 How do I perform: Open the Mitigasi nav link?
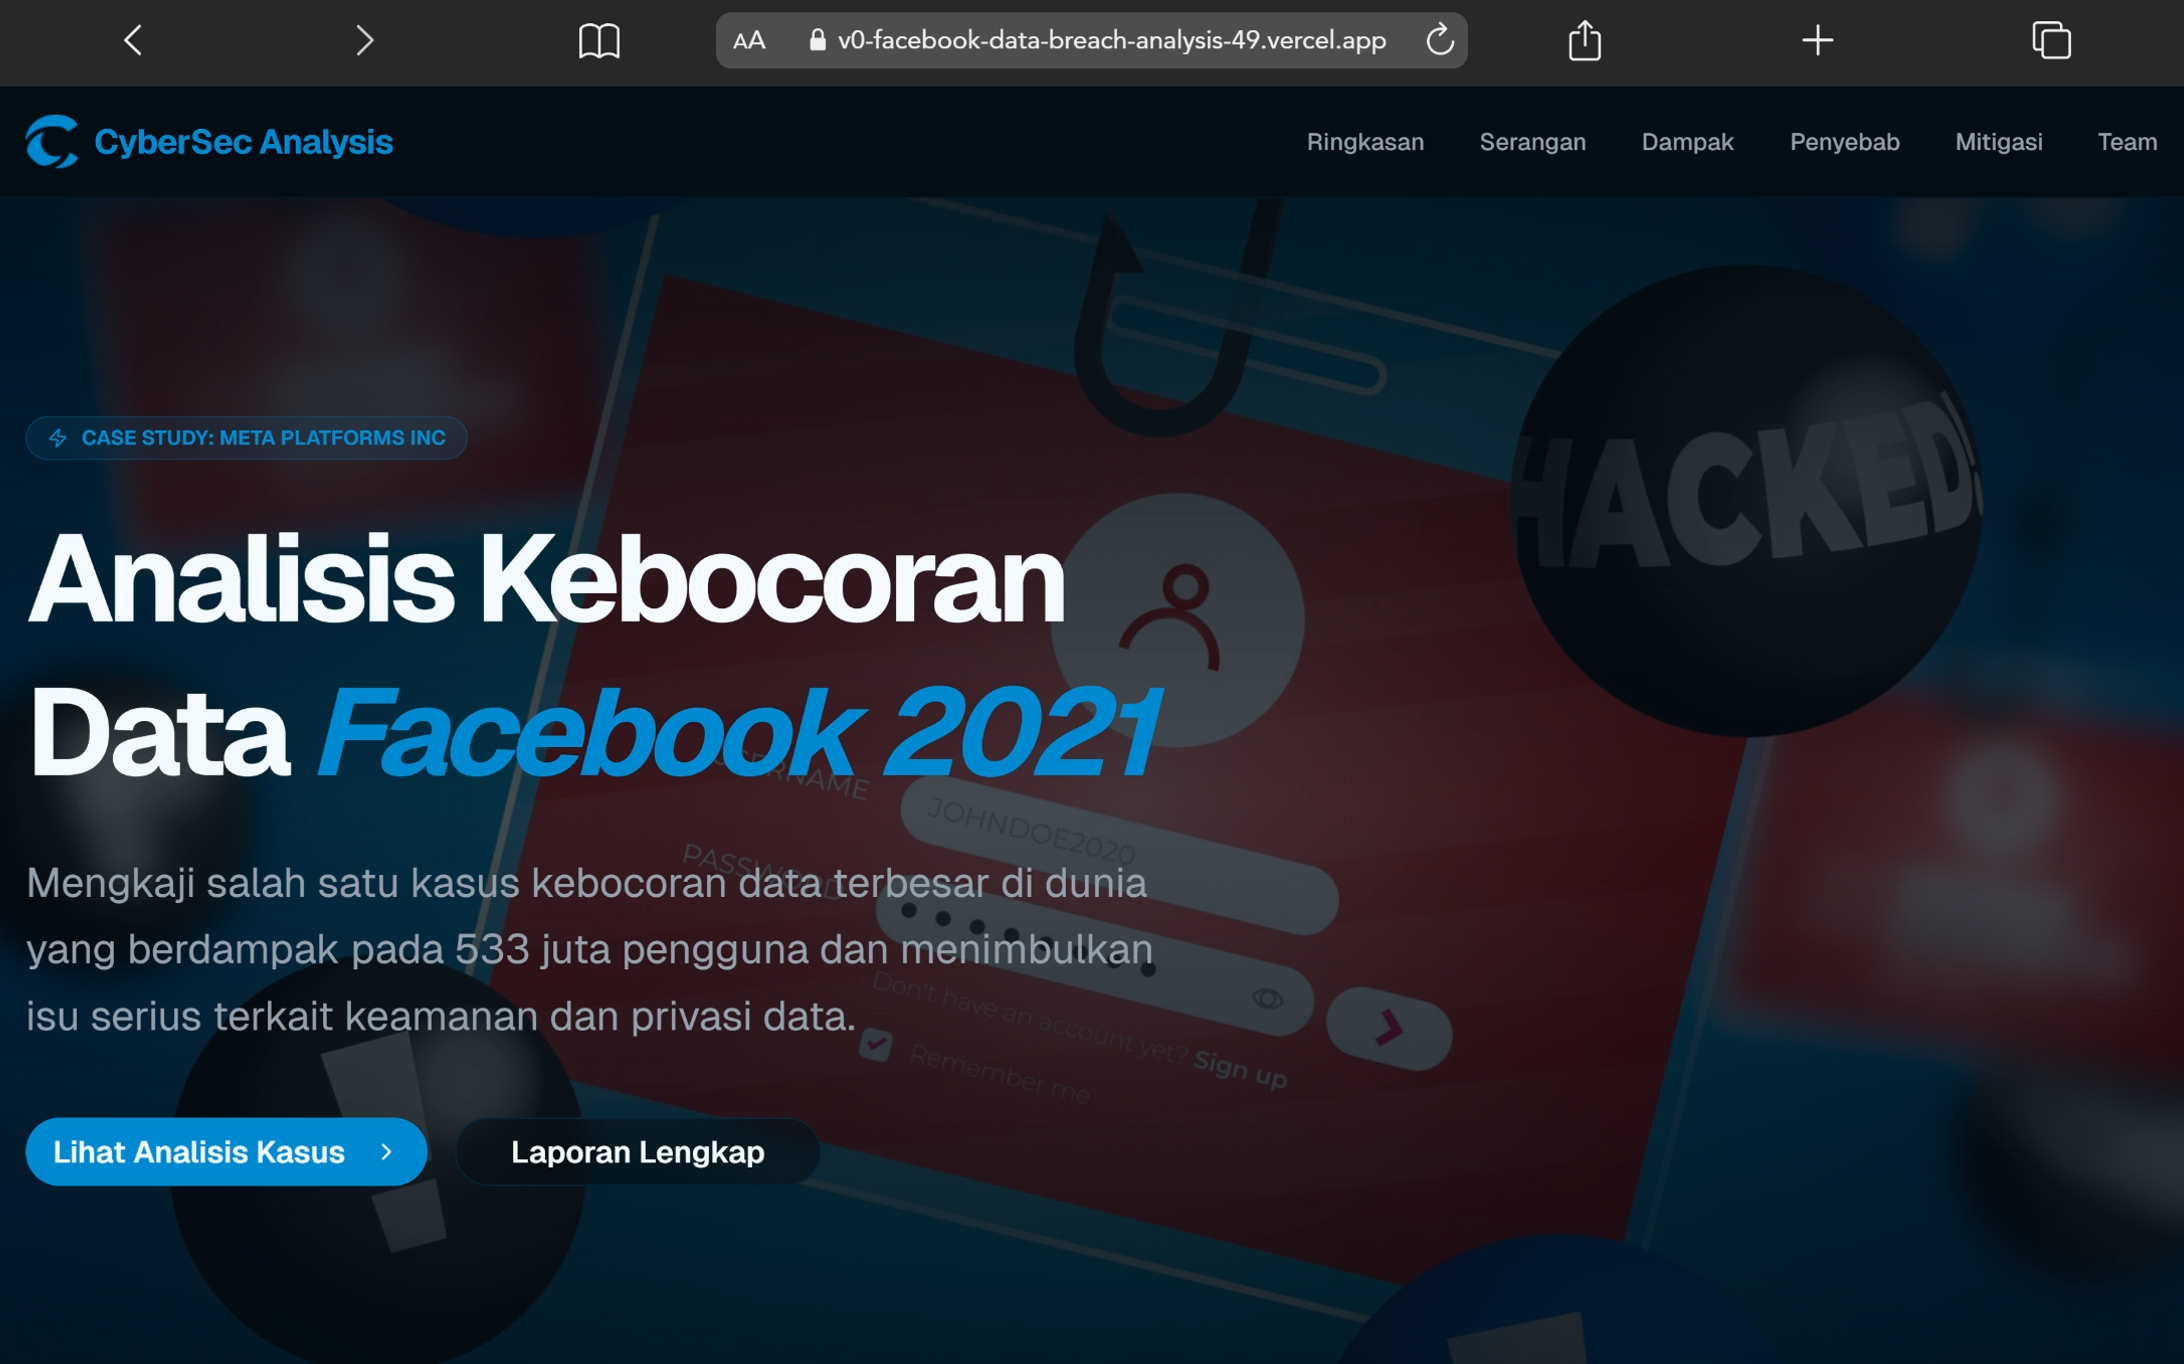[x=1998, y=142]
